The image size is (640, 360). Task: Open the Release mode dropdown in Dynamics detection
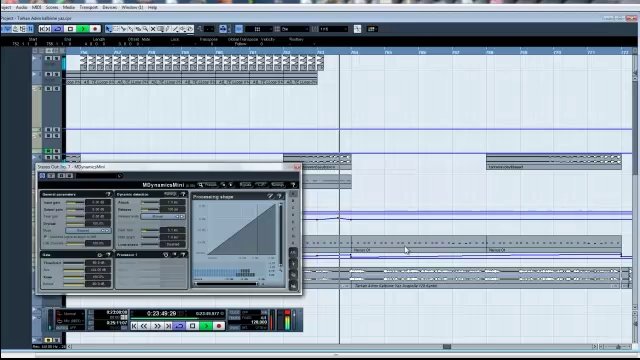click(x=162, y=217)
